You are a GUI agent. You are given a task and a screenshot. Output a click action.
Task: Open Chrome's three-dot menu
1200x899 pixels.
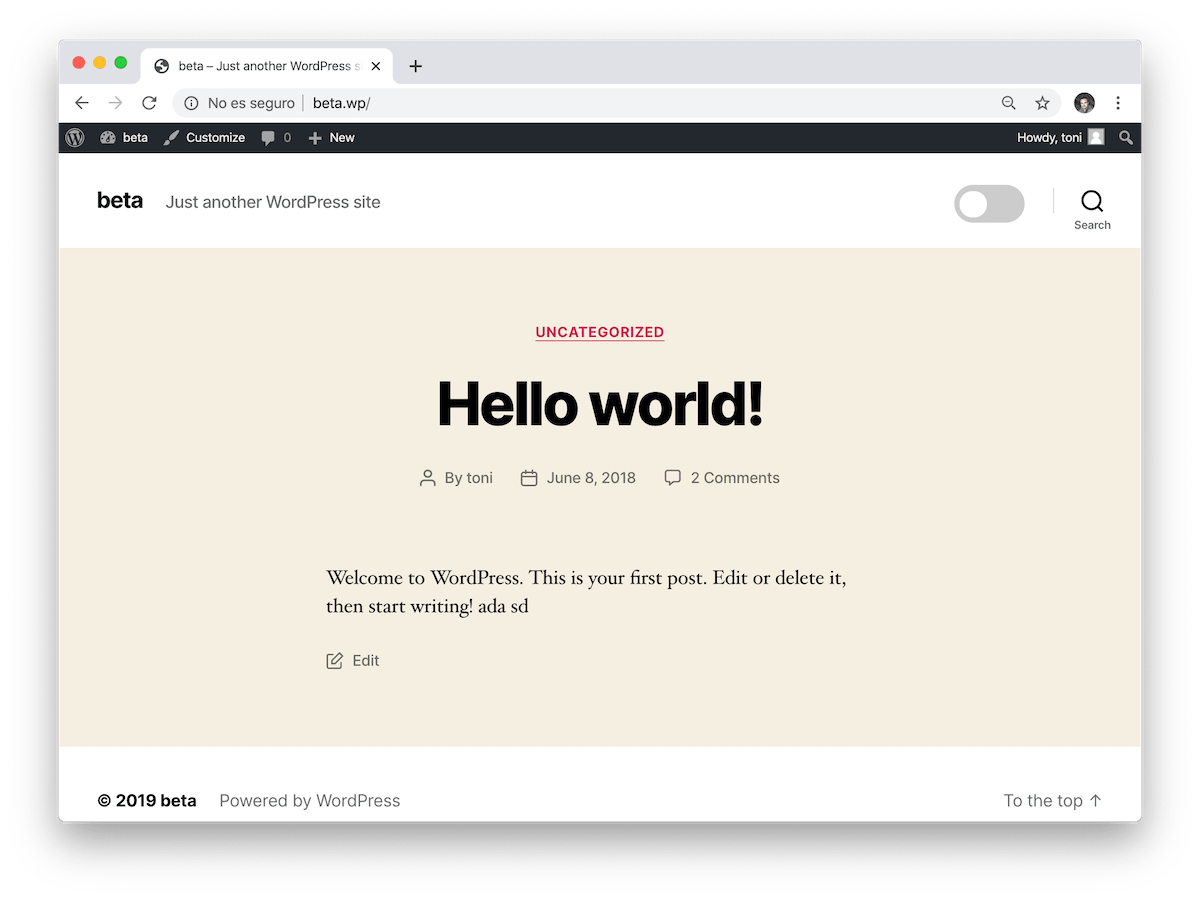1118,103
